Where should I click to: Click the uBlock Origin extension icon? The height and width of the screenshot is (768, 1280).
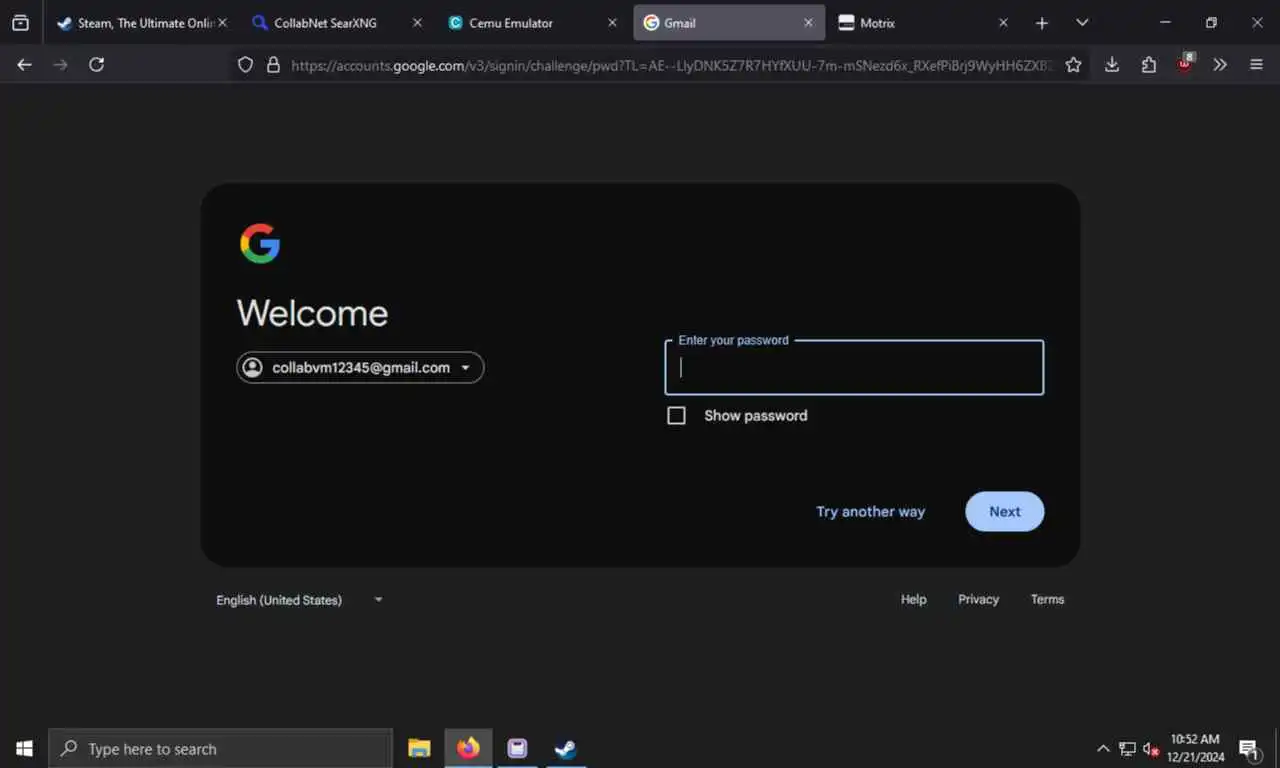1185,64
